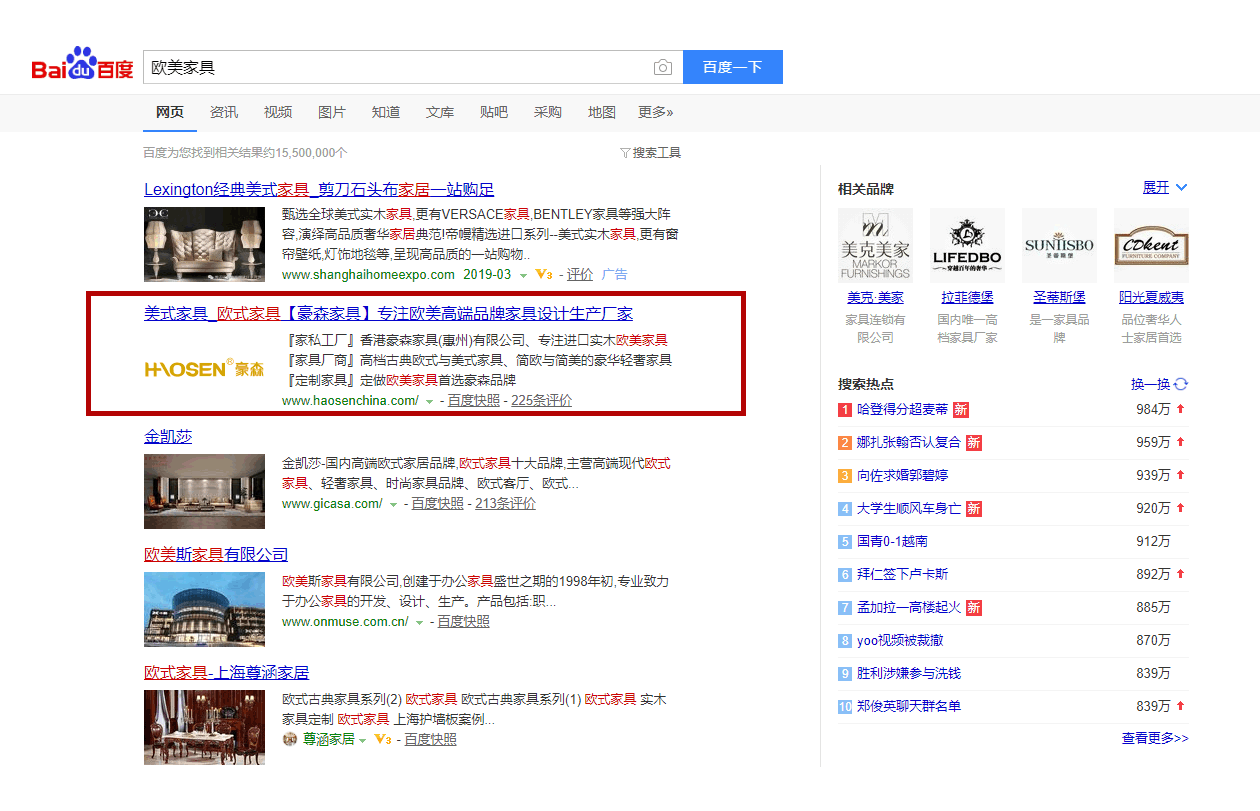Image resolution: width=1260 pixels, height=811 pixels.
Task: Click the SUNIISBO brand logo
Action: [1059, 246]
